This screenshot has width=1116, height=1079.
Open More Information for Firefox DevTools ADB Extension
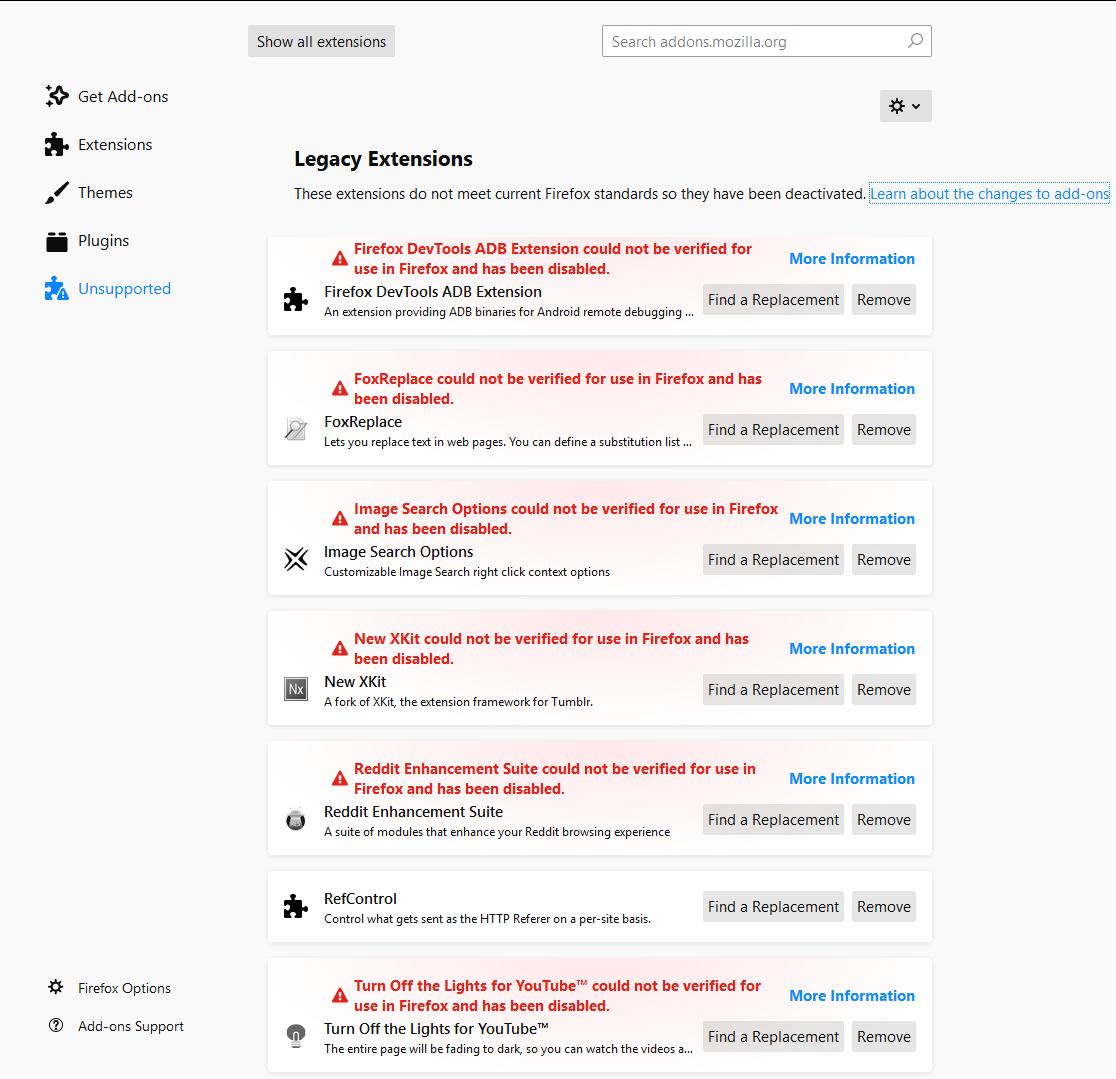[x=852, y=258]
